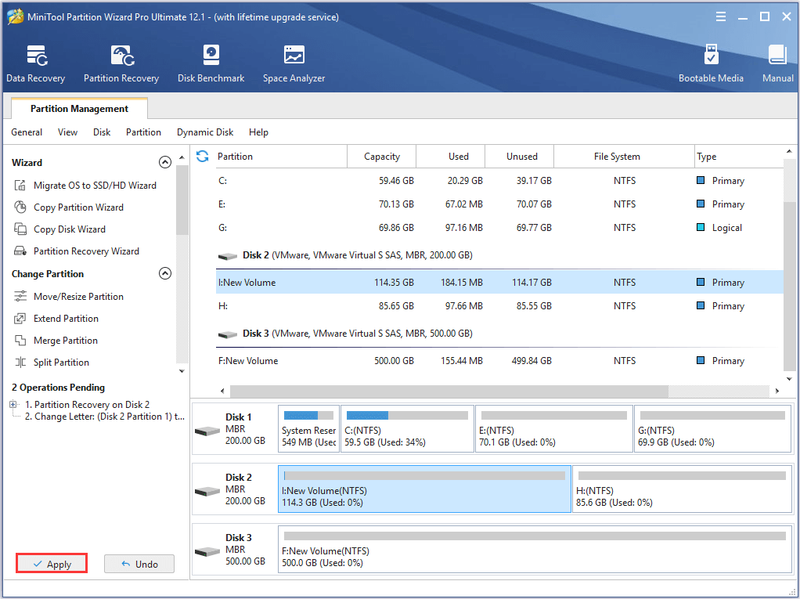Viewport: 800px width, 599px height.
Task: Click the horizontal scrollbar under the partition list
Action: [x=449, y=391]
